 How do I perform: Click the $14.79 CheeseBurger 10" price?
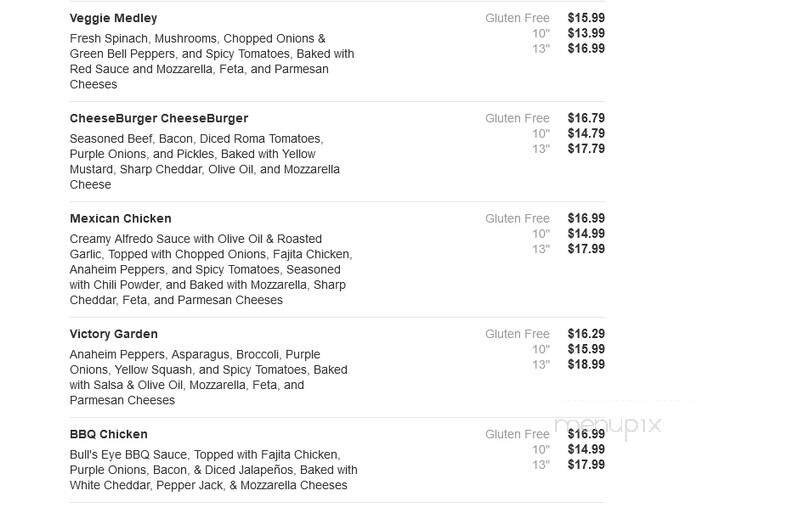pyautogui.click(x=585, y=133)
